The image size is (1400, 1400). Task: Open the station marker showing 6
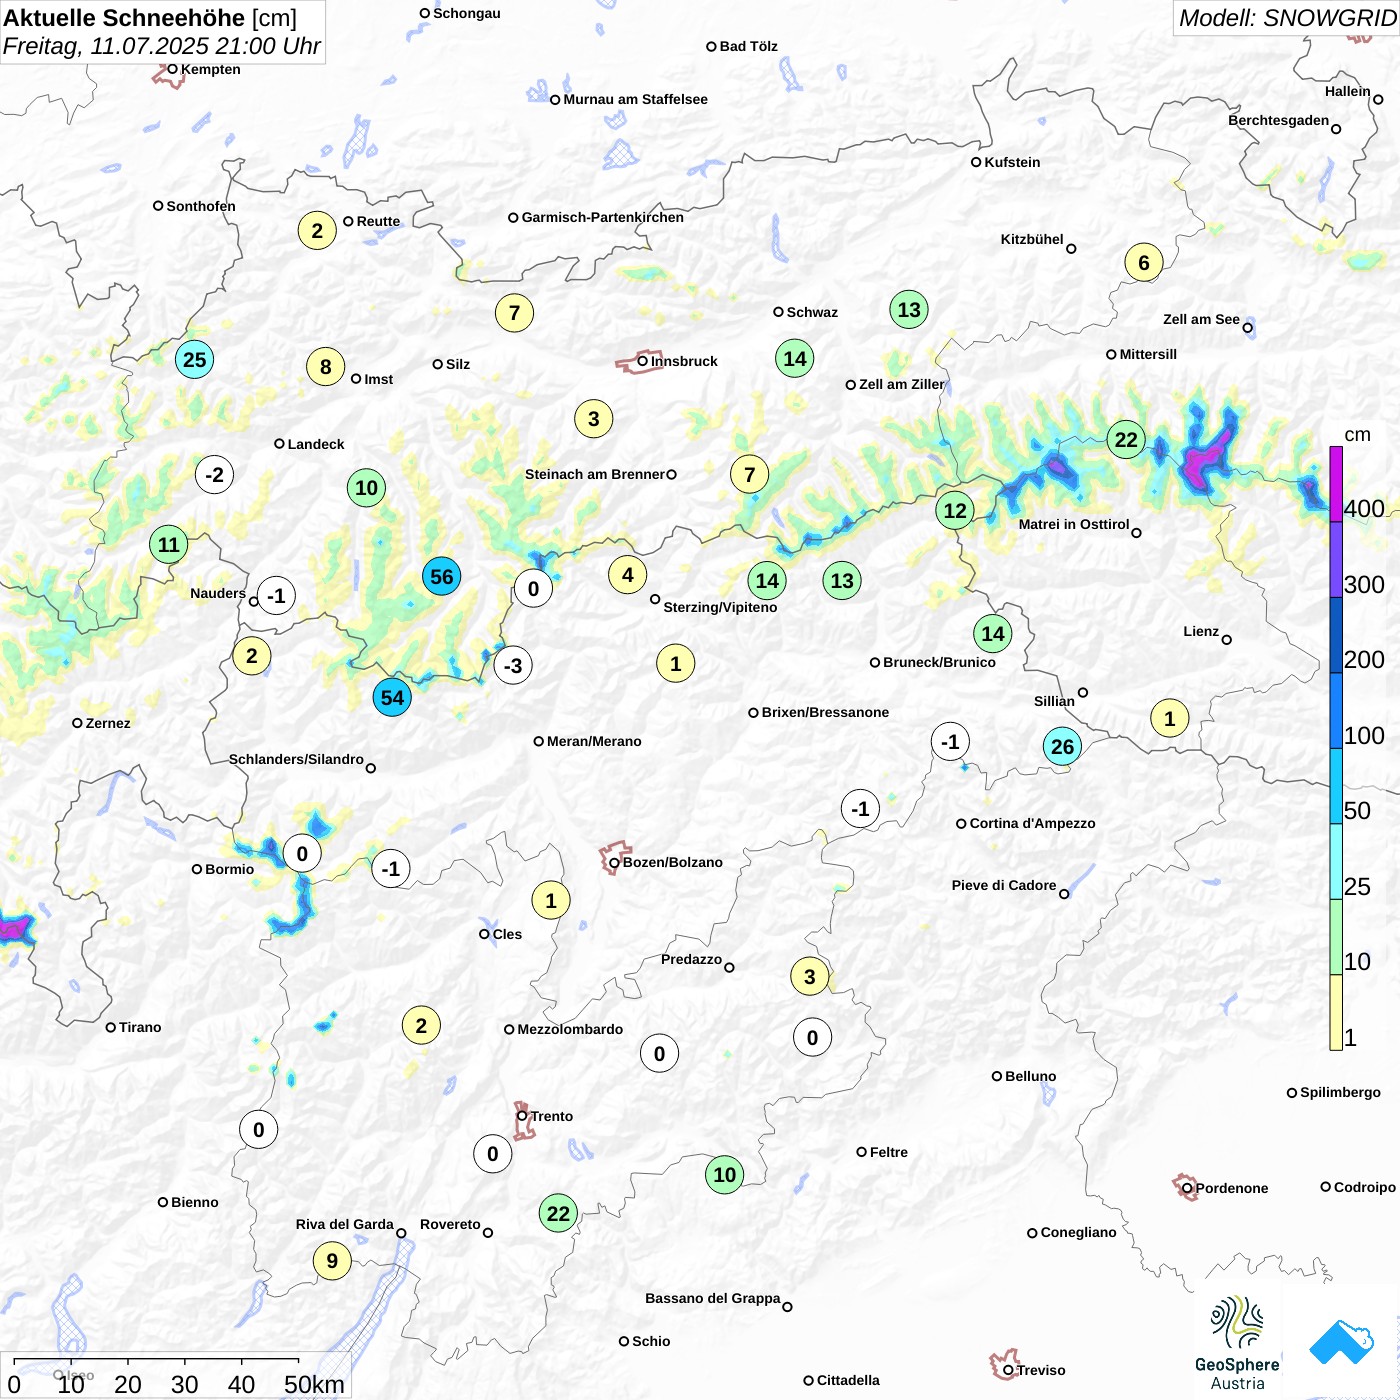[x=1144, y=263]
